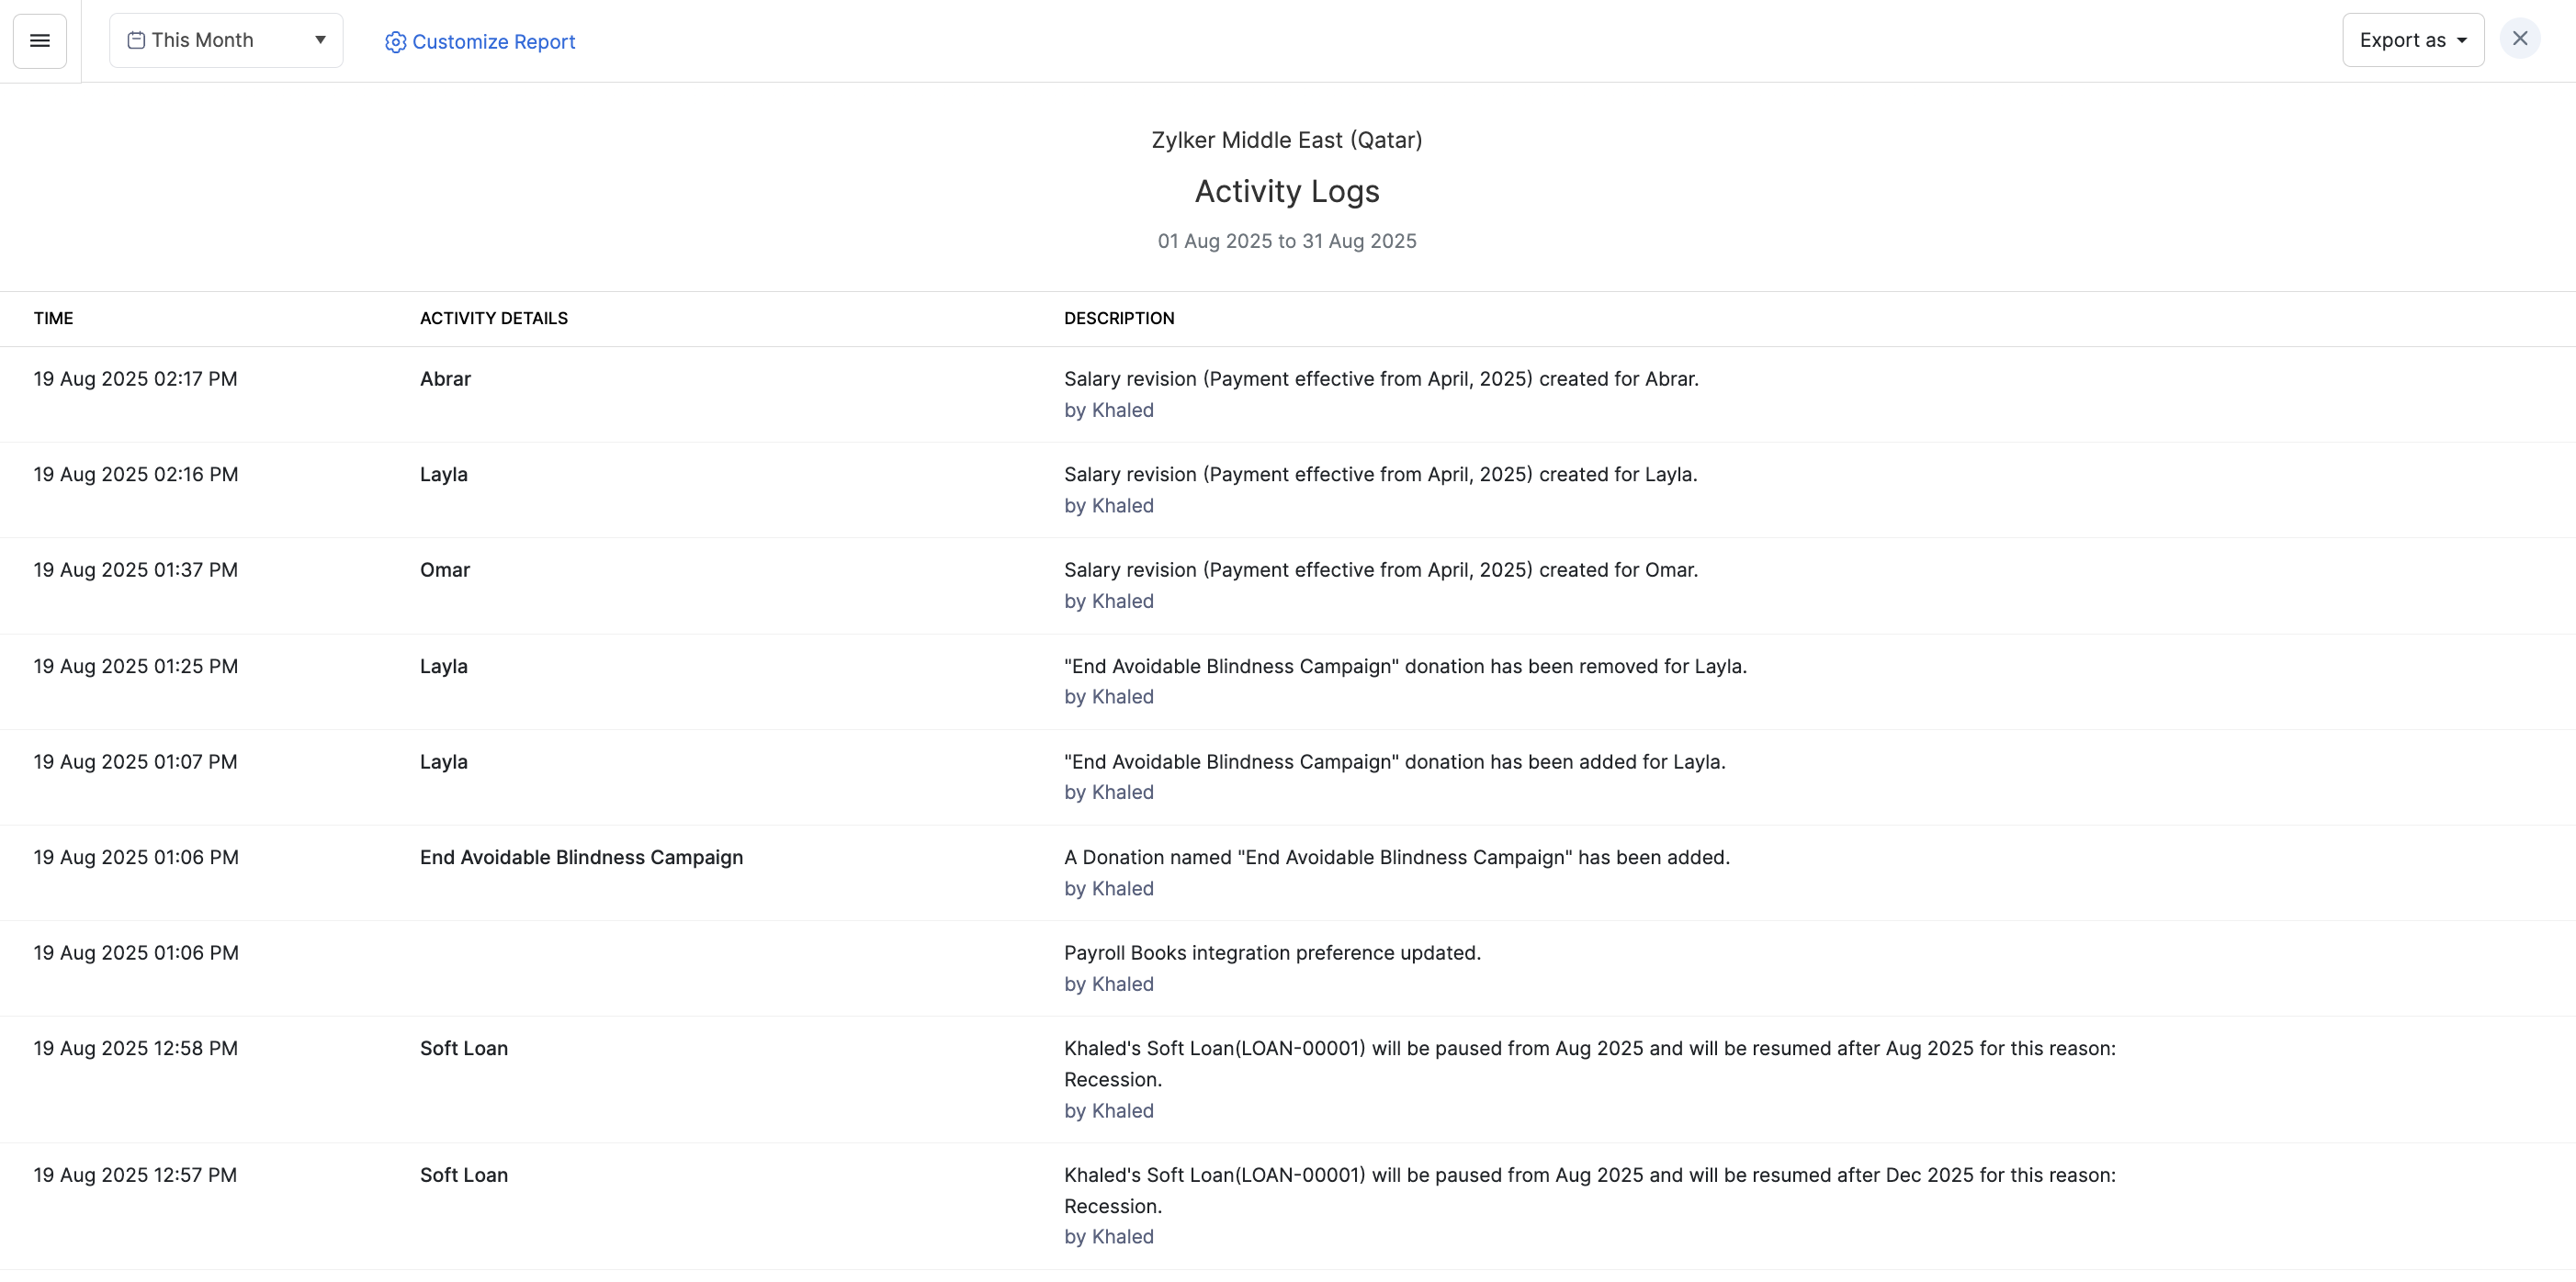Click the Export as caret arrow
This screenshot has width=2576, height=1282.
[2462, 41]
